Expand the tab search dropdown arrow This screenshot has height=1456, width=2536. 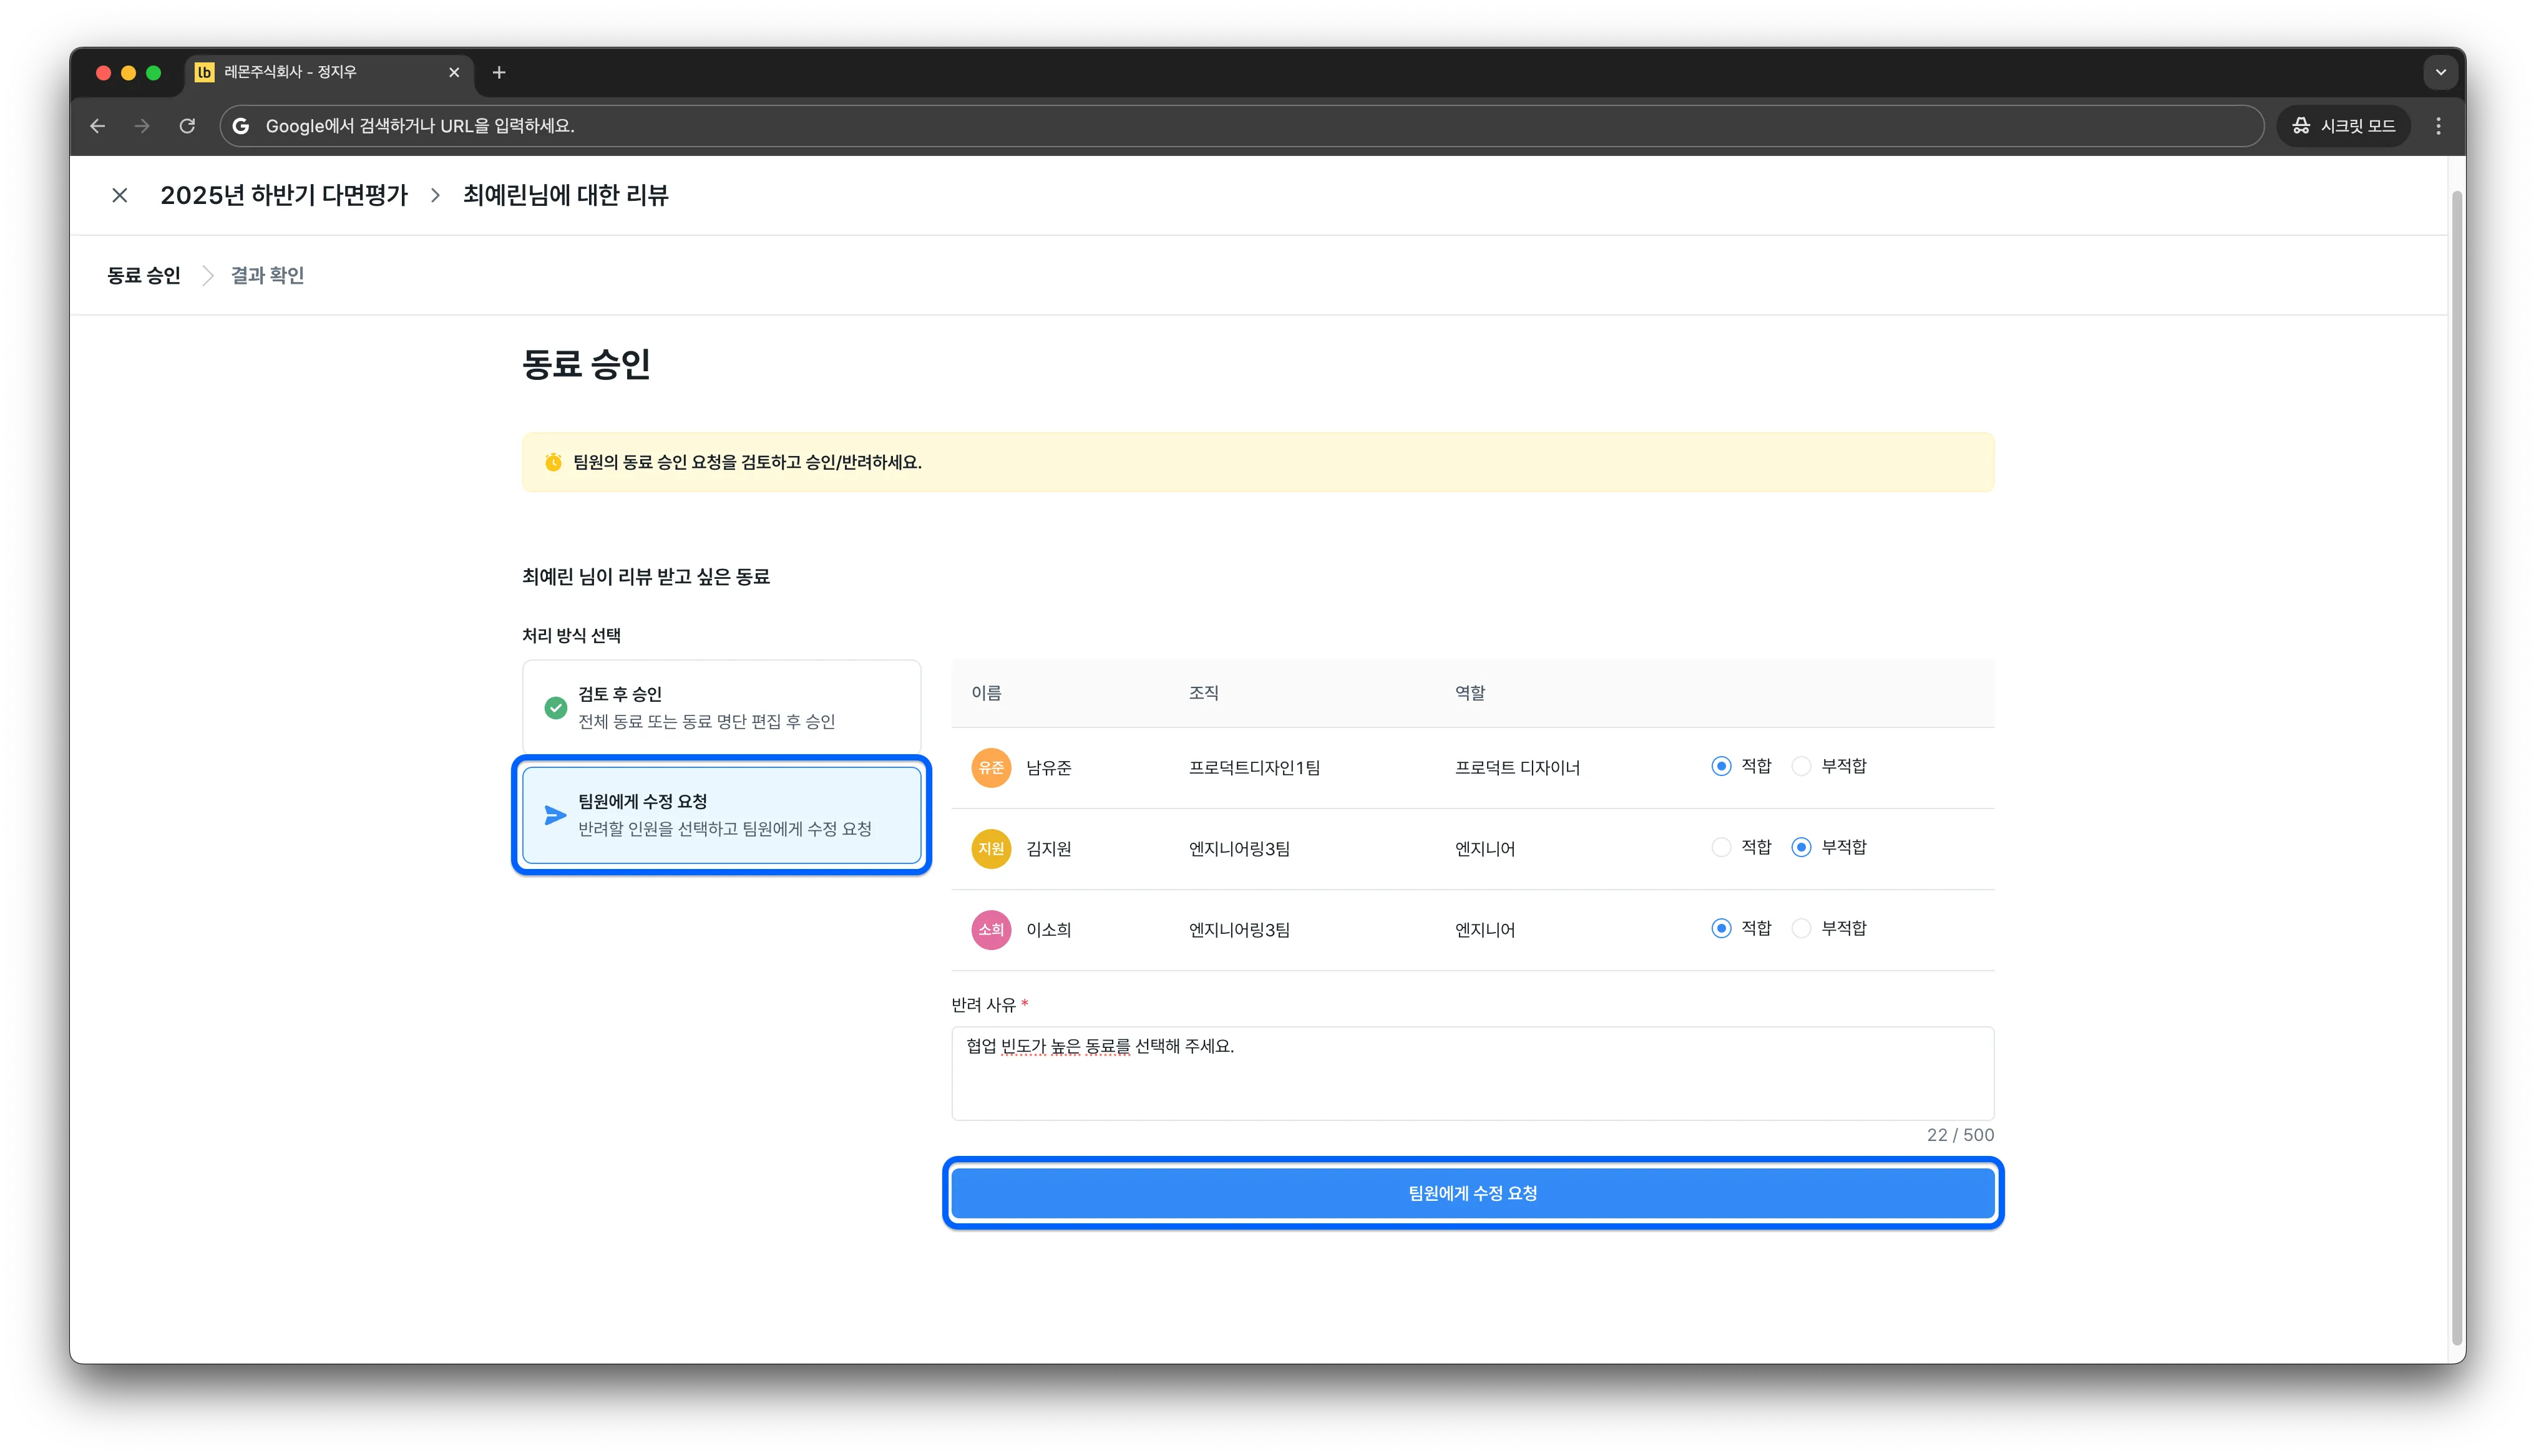point(2441,72)
